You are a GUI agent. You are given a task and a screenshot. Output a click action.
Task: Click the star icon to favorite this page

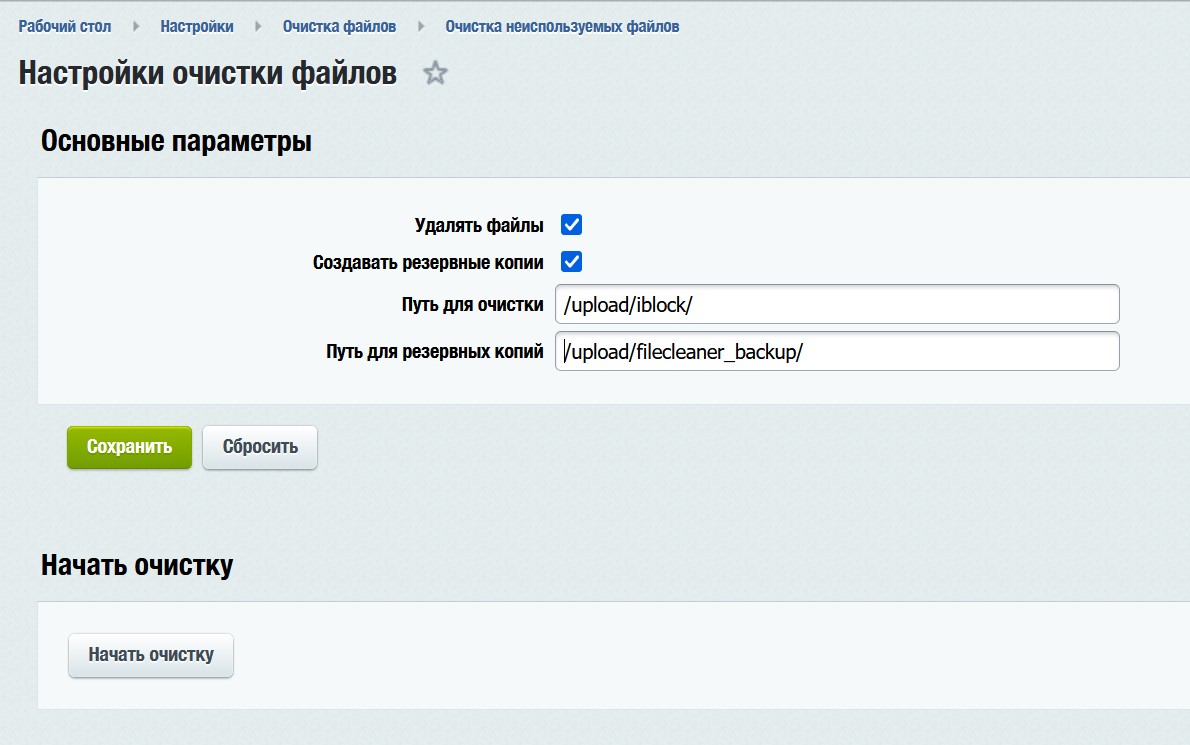434,72
